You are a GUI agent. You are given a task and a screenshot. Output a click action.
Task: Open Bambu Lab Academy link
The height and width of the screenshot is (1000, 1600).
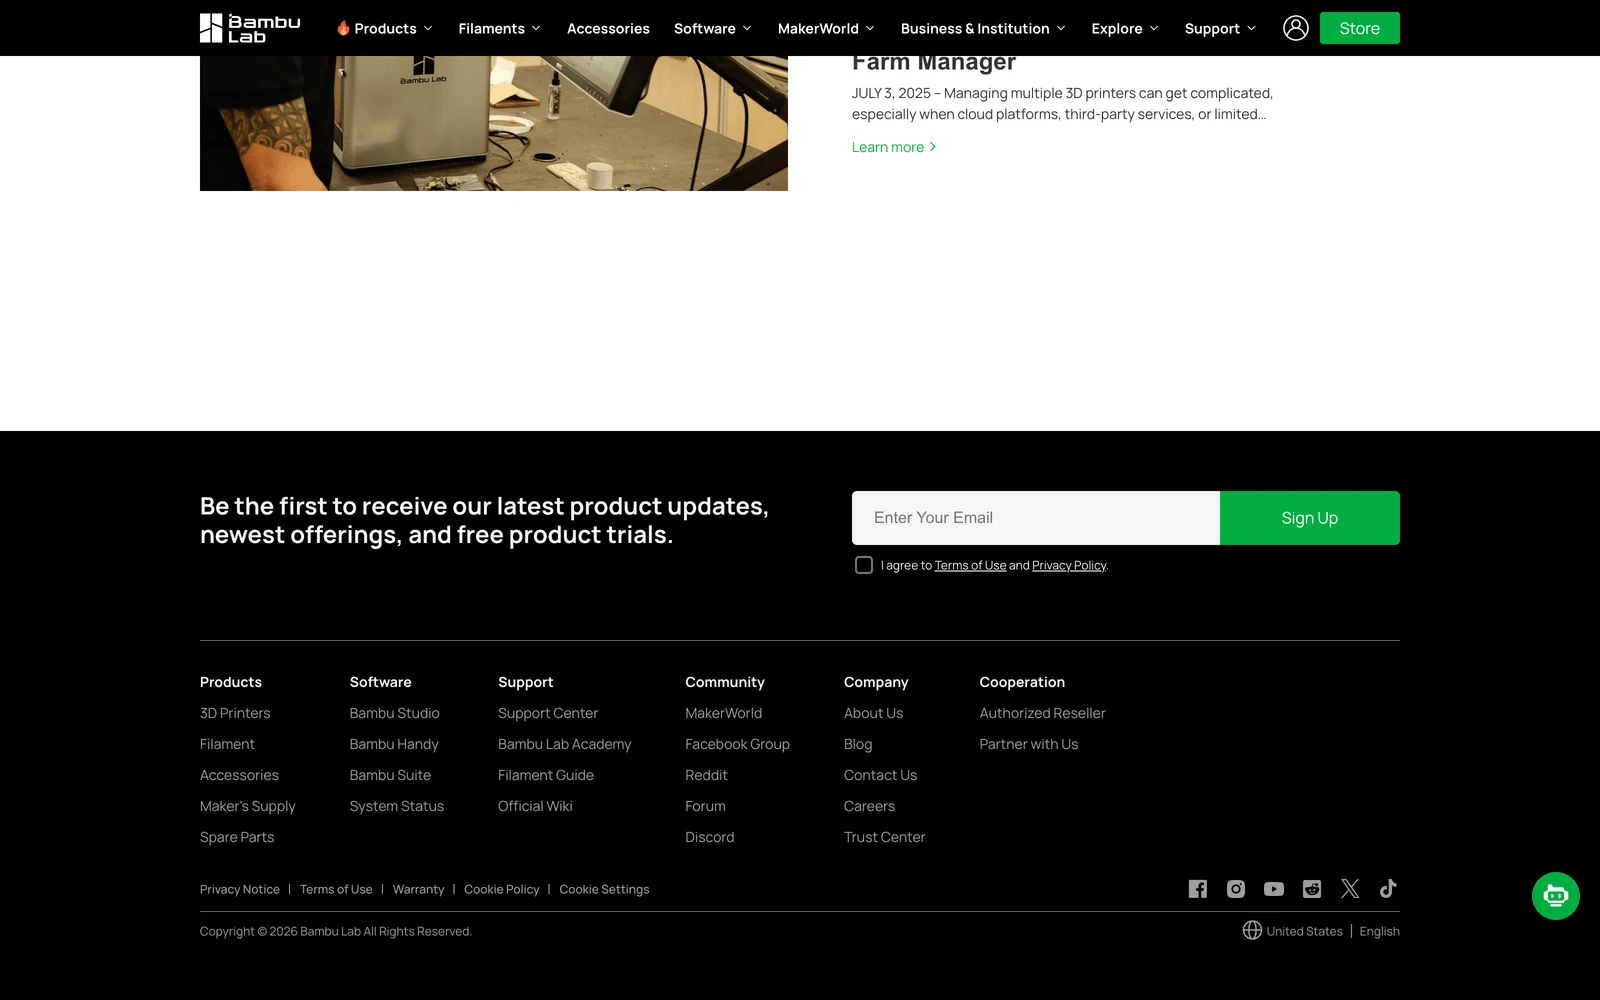pos(564,744)
